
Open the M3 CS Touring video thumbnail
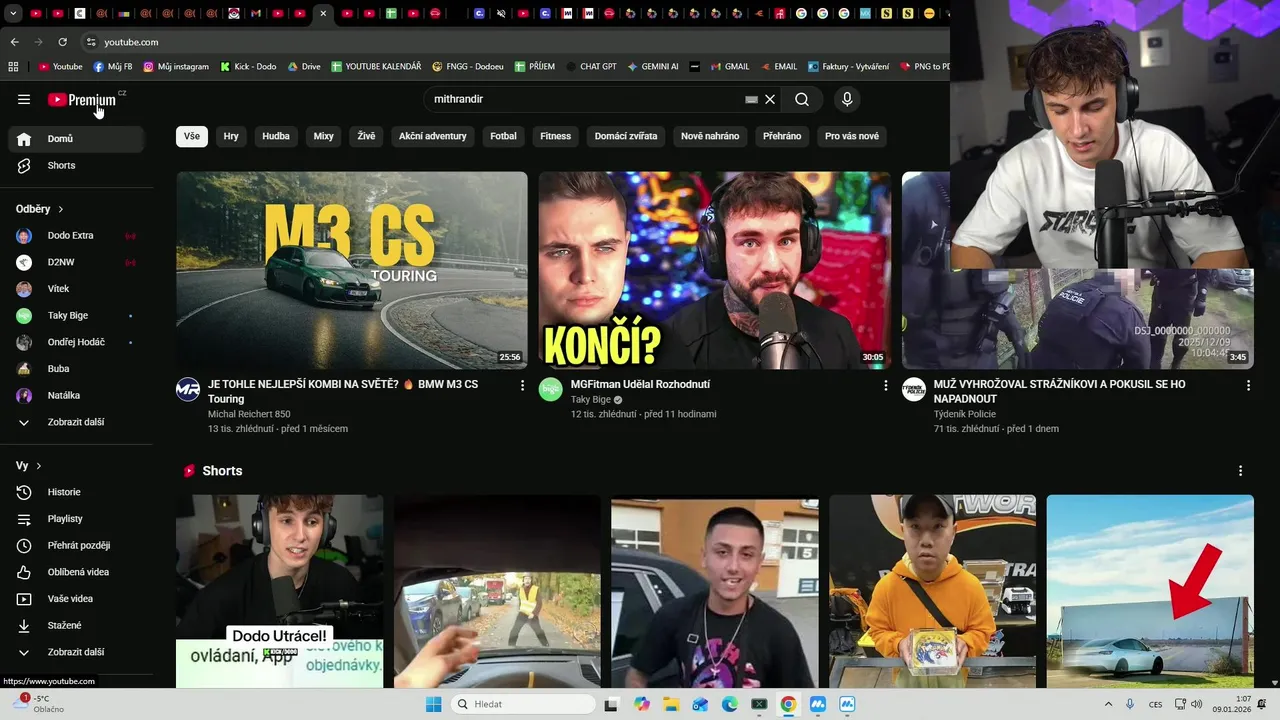tap(352, 270)
